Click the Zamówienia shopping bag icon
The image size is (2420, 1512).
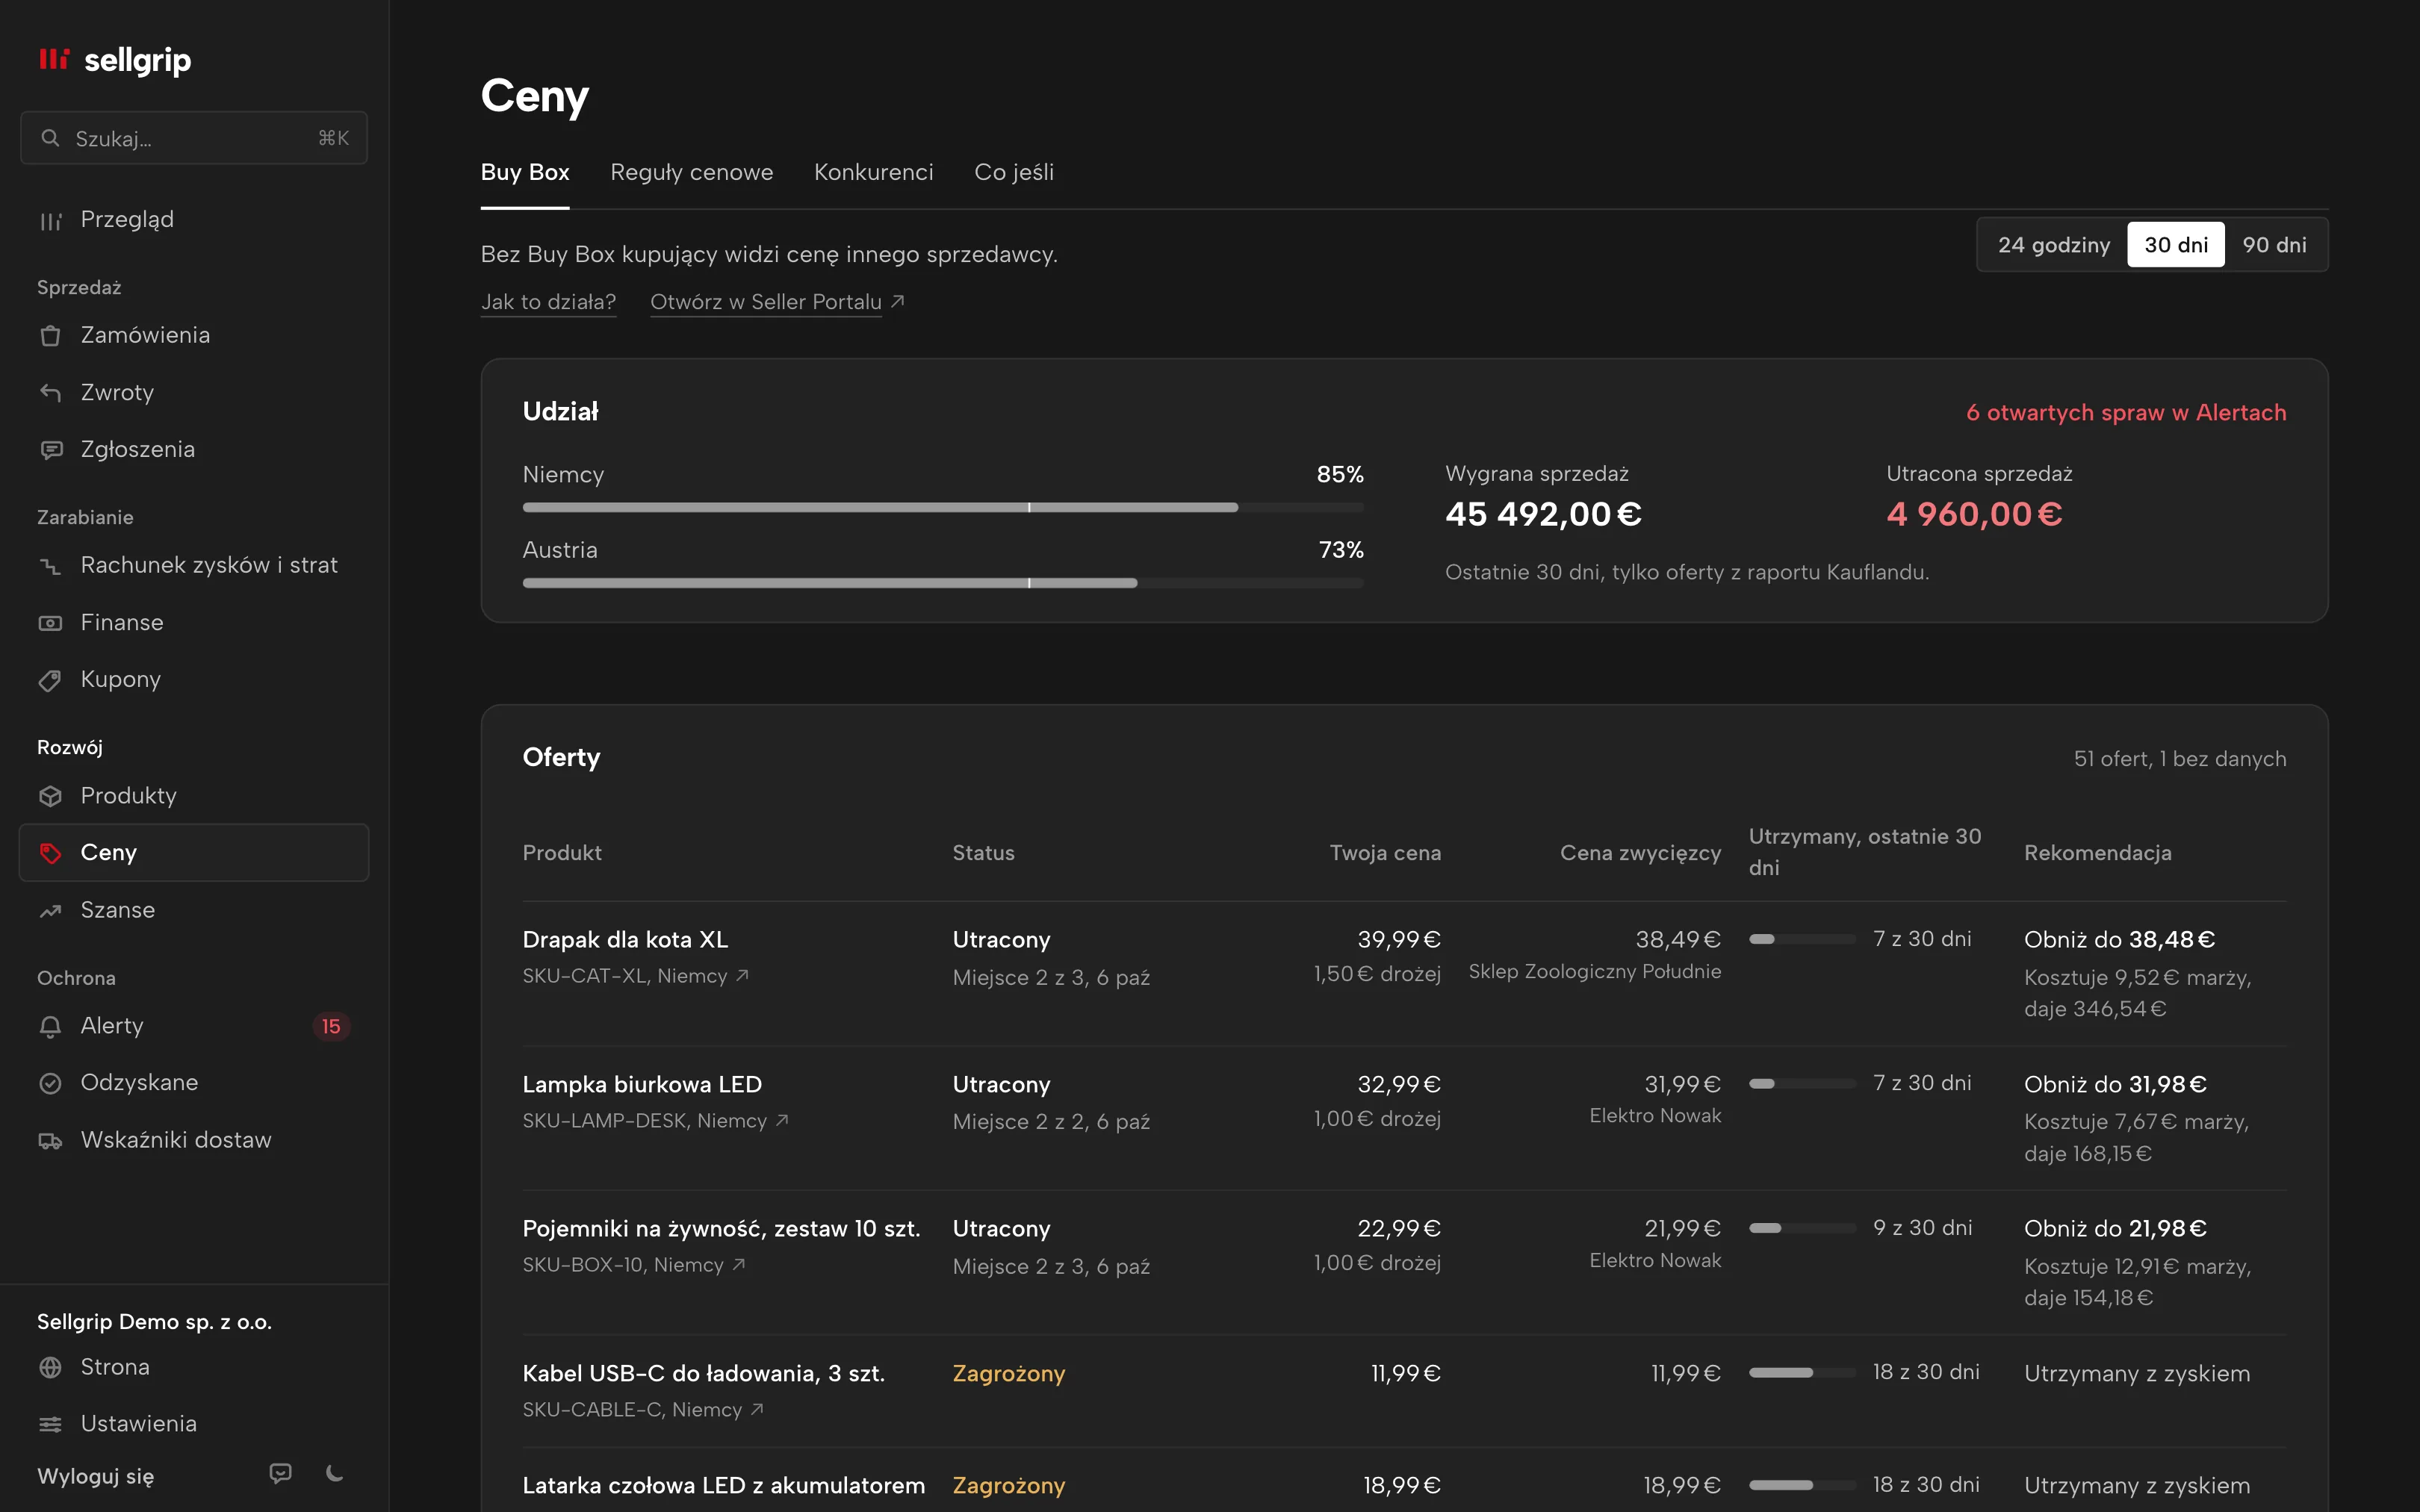(50, 336)
